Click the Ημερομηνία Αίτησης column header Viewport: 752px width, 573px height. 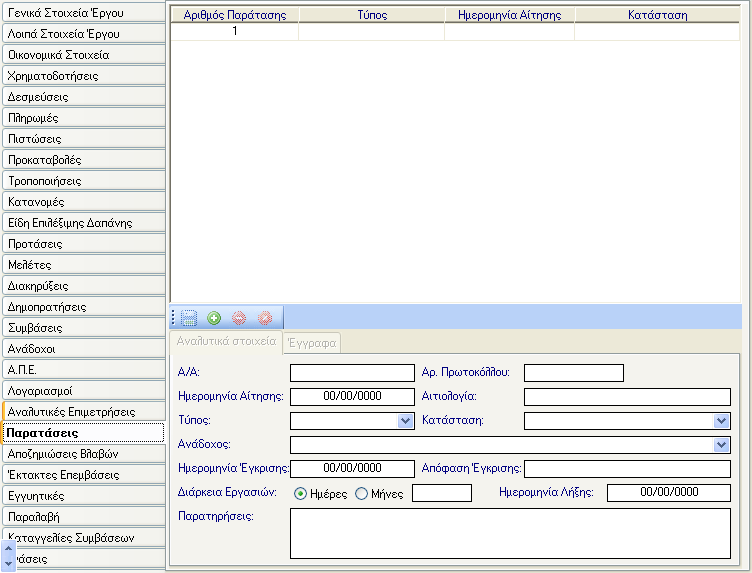coord(510,15)
